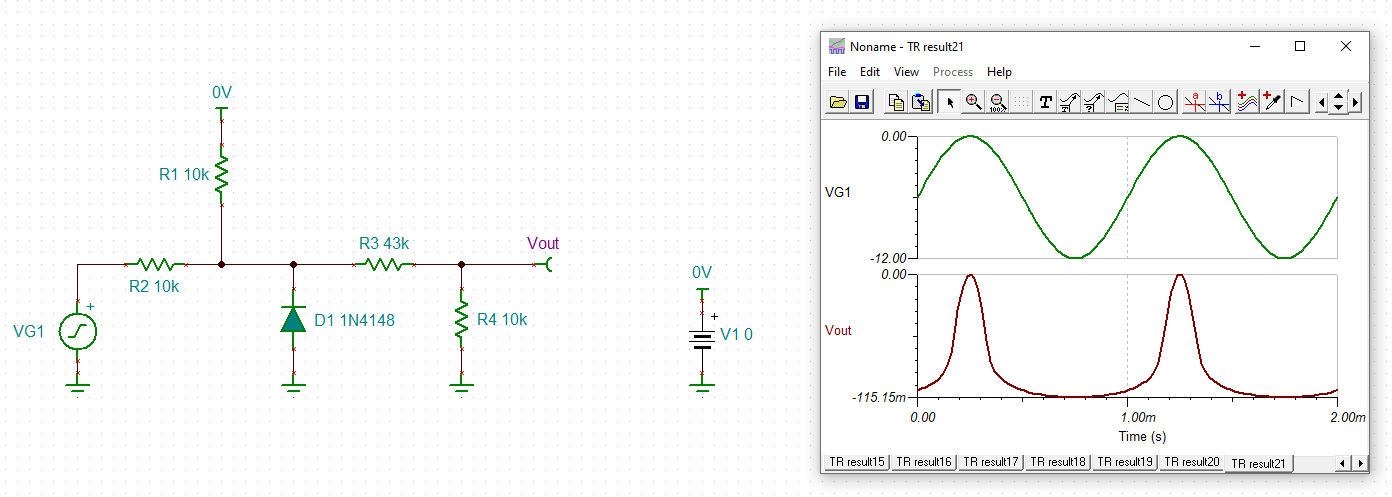
Task: Click the add more curves icon
Action: tap(1246, 102)
